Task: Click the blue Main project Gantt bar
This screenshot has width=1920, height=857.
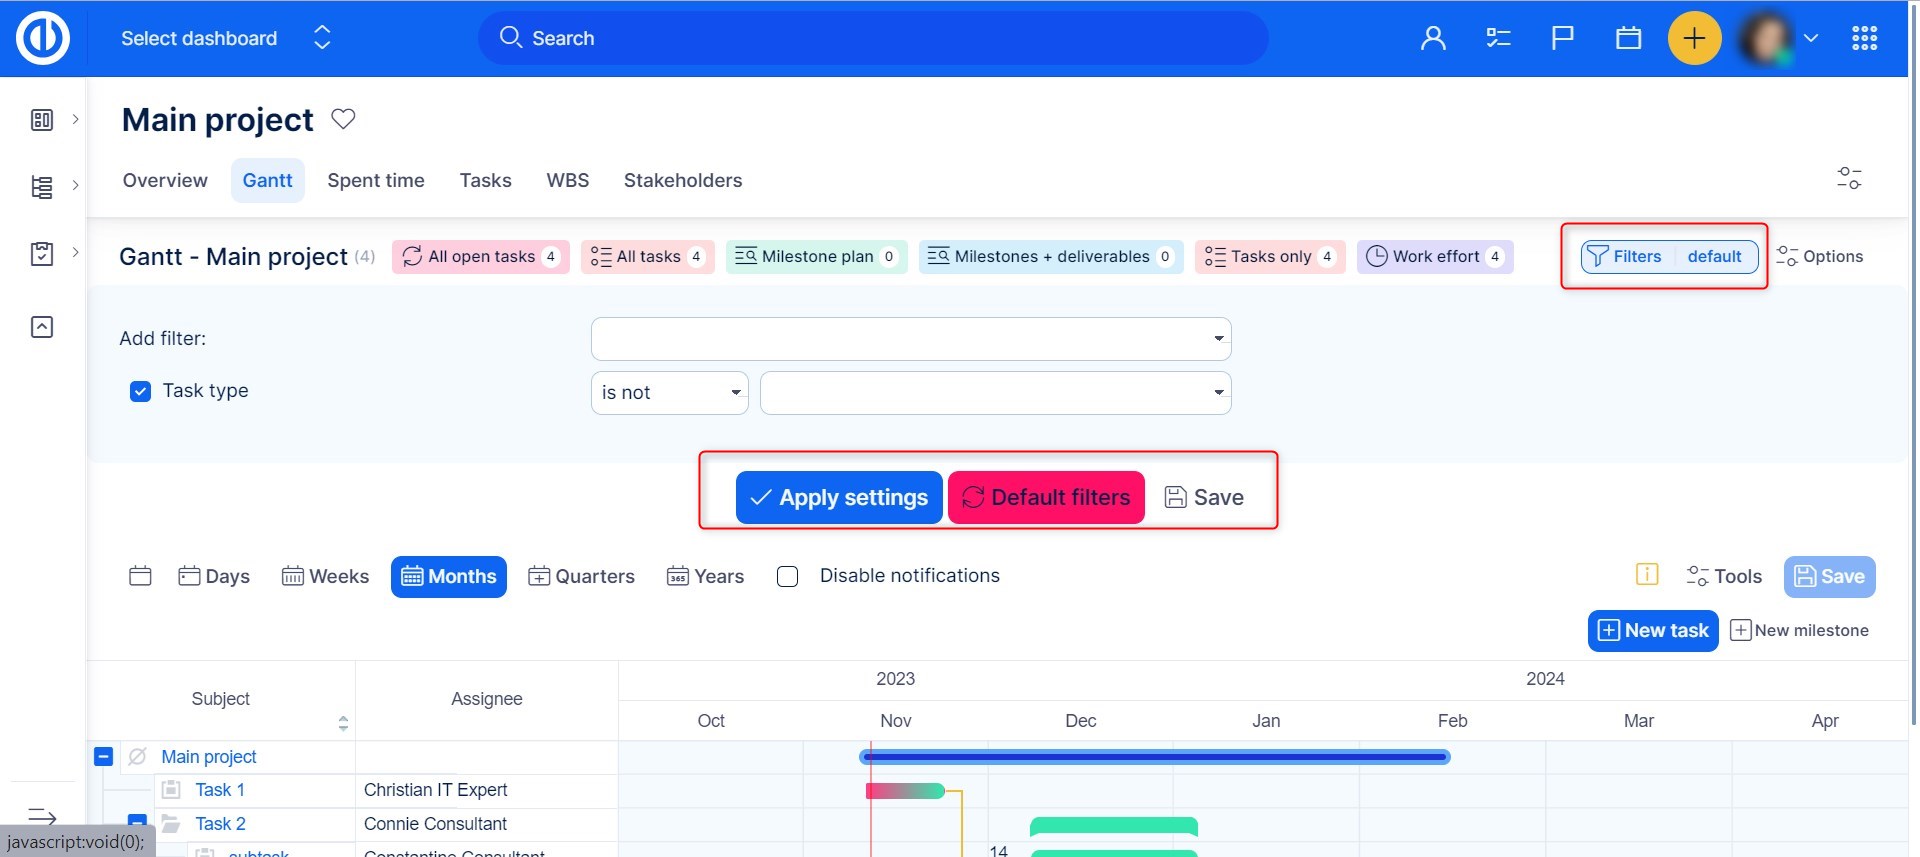Action: tap(1154, 757)
